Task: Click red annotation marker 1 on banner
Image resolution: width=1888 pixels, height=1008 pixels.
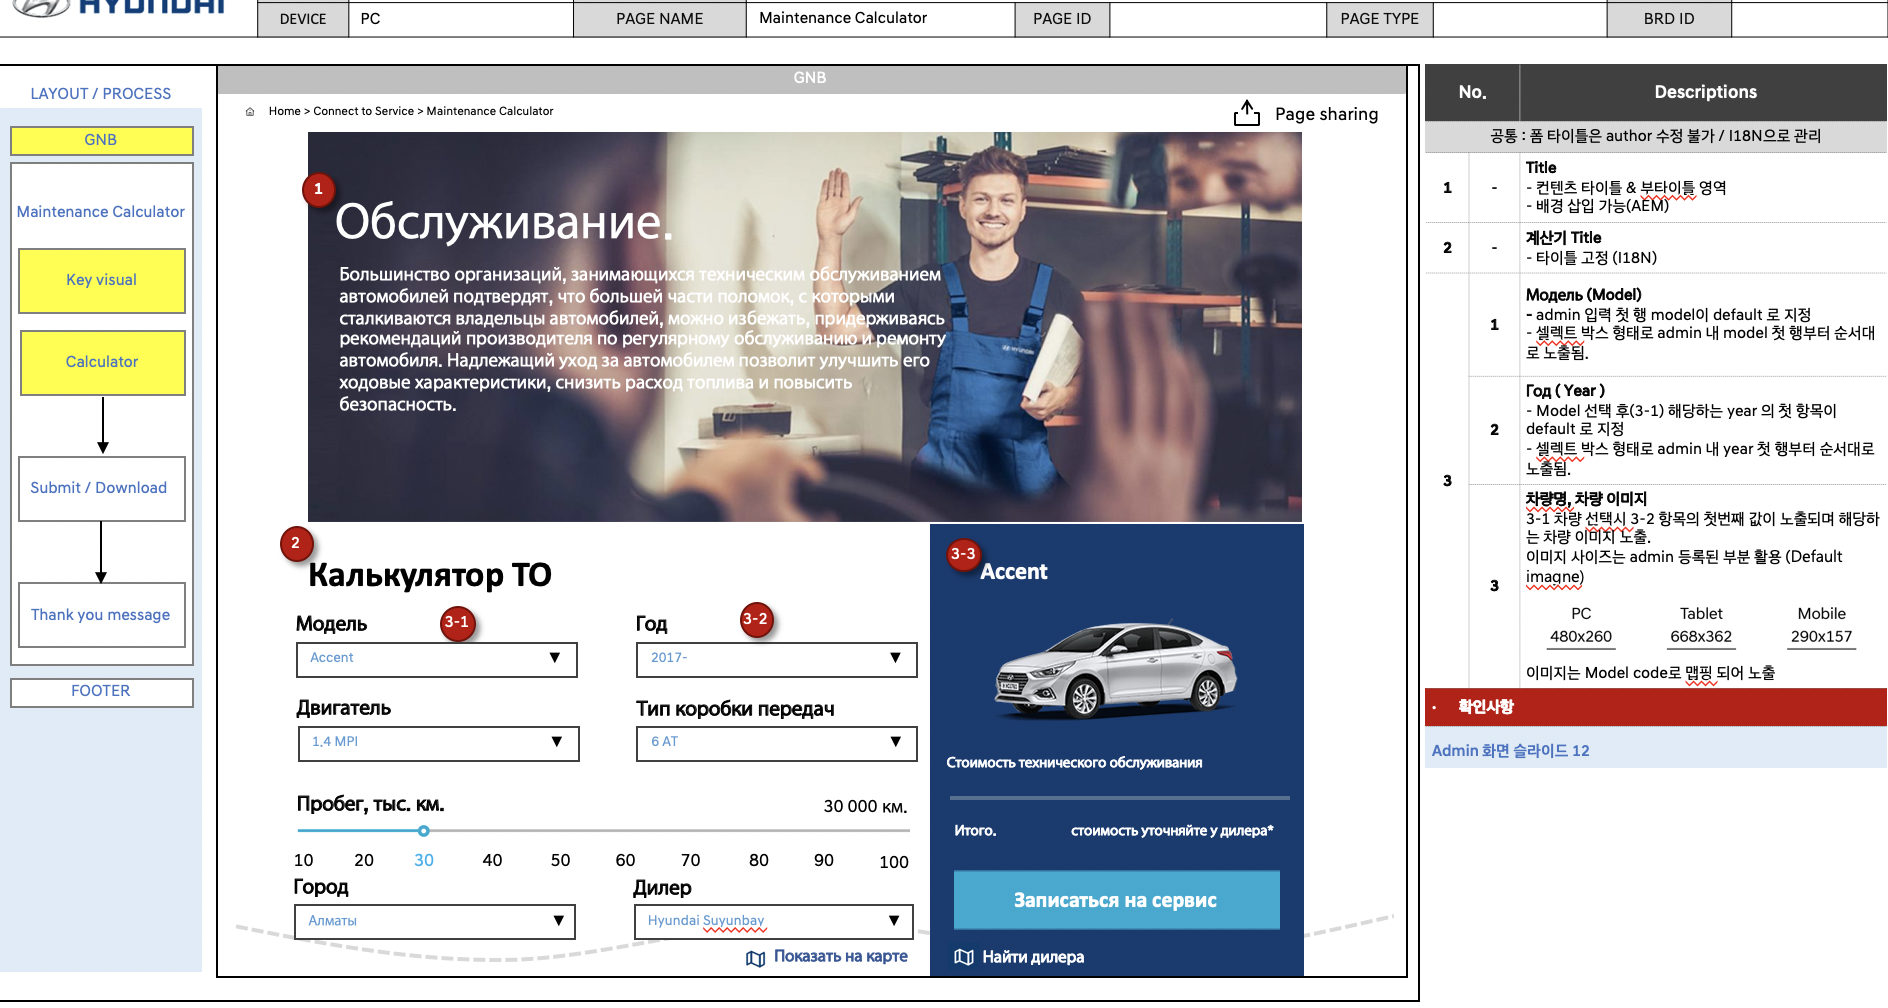Action: [x=318, y=189]
